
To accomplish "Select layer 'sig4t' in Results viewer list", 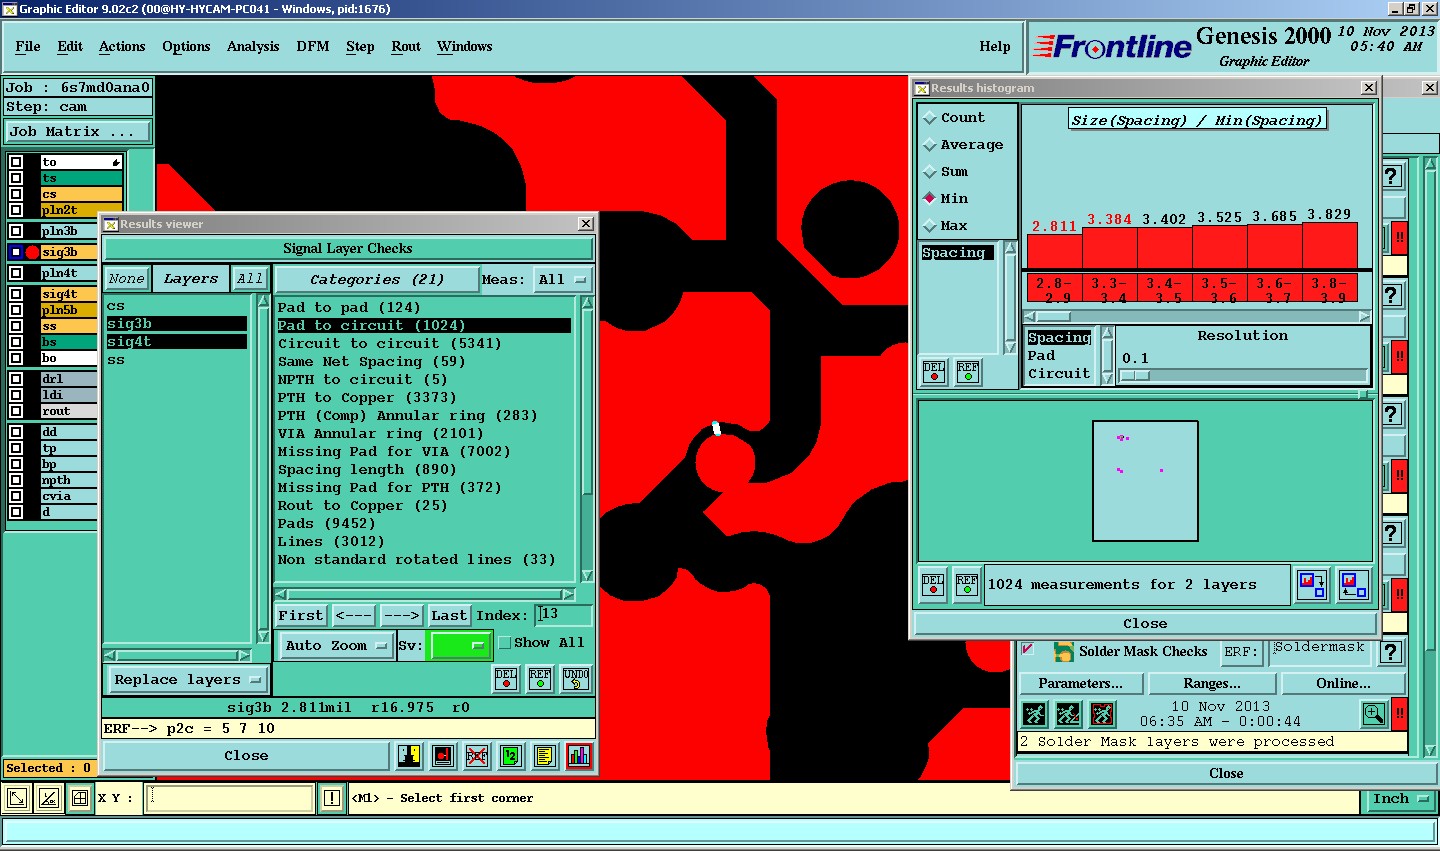I will [x=177, y=342].
